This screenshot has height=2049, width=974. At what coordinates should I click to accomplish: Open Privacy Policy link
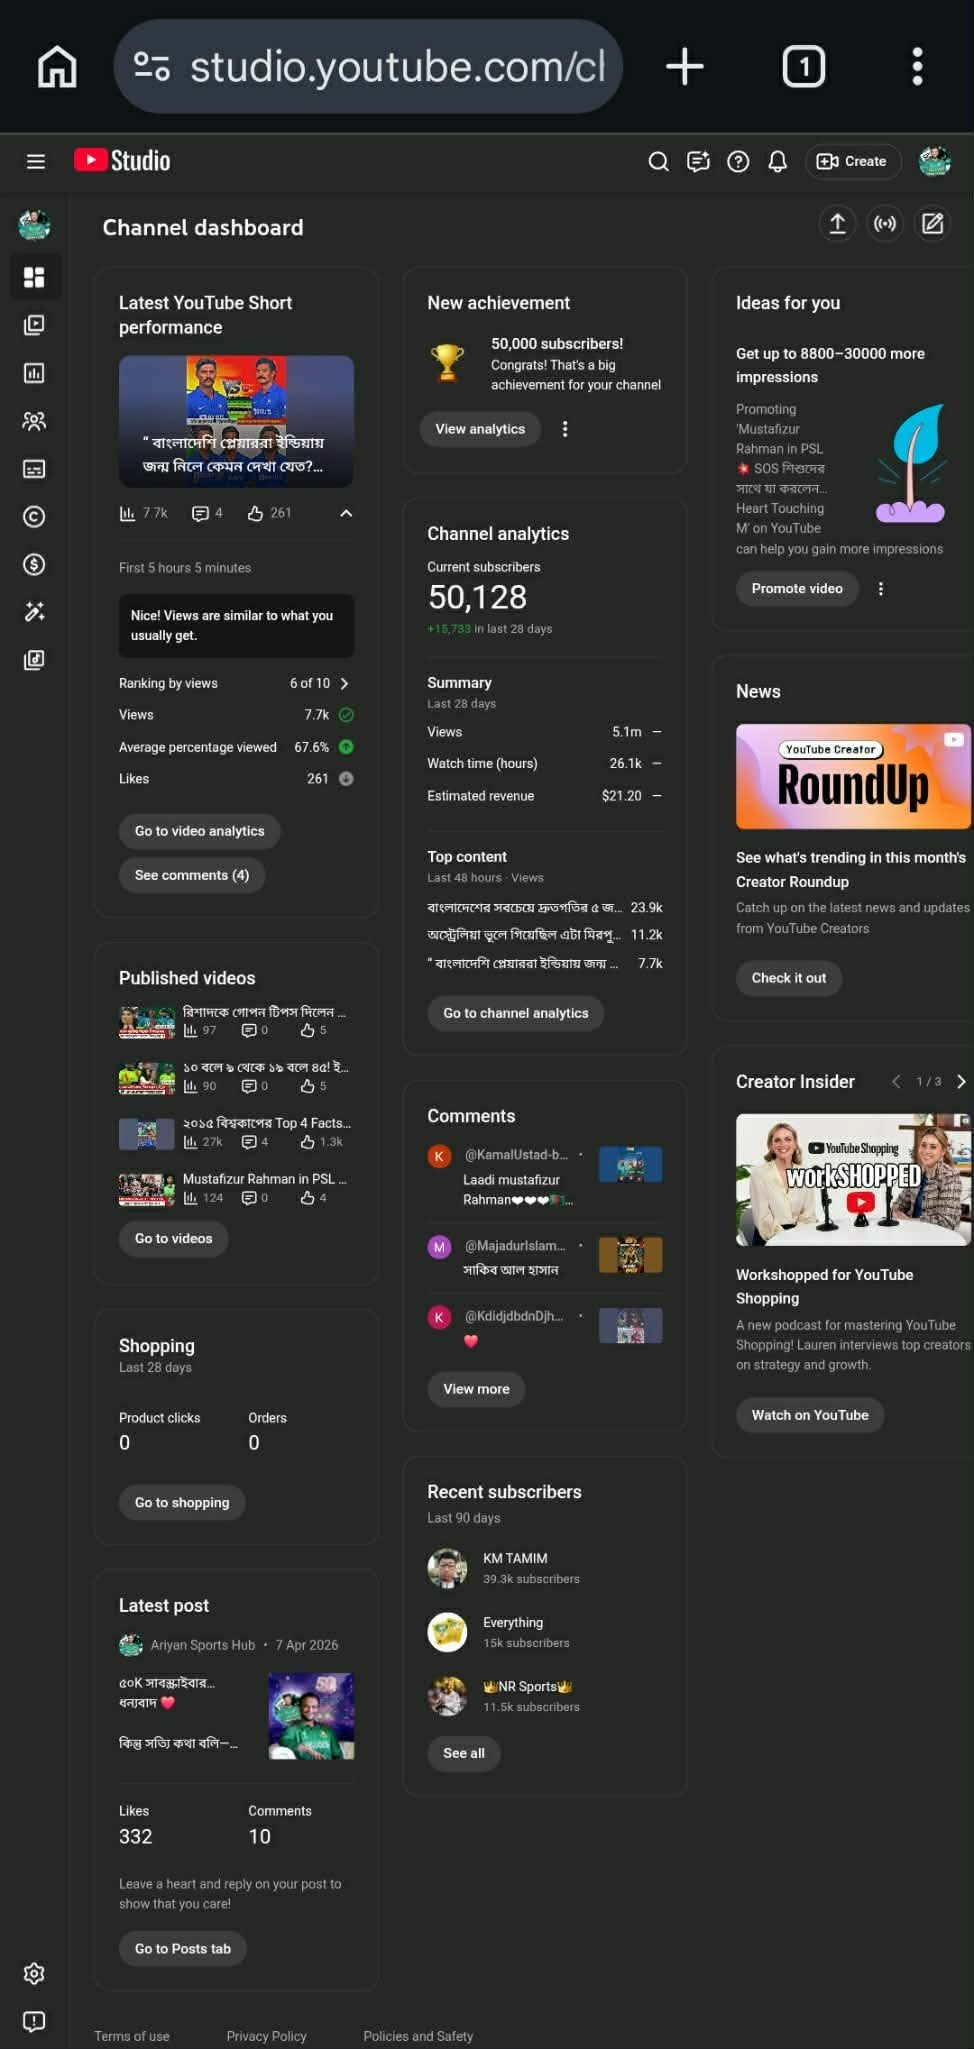(267, 2036)
